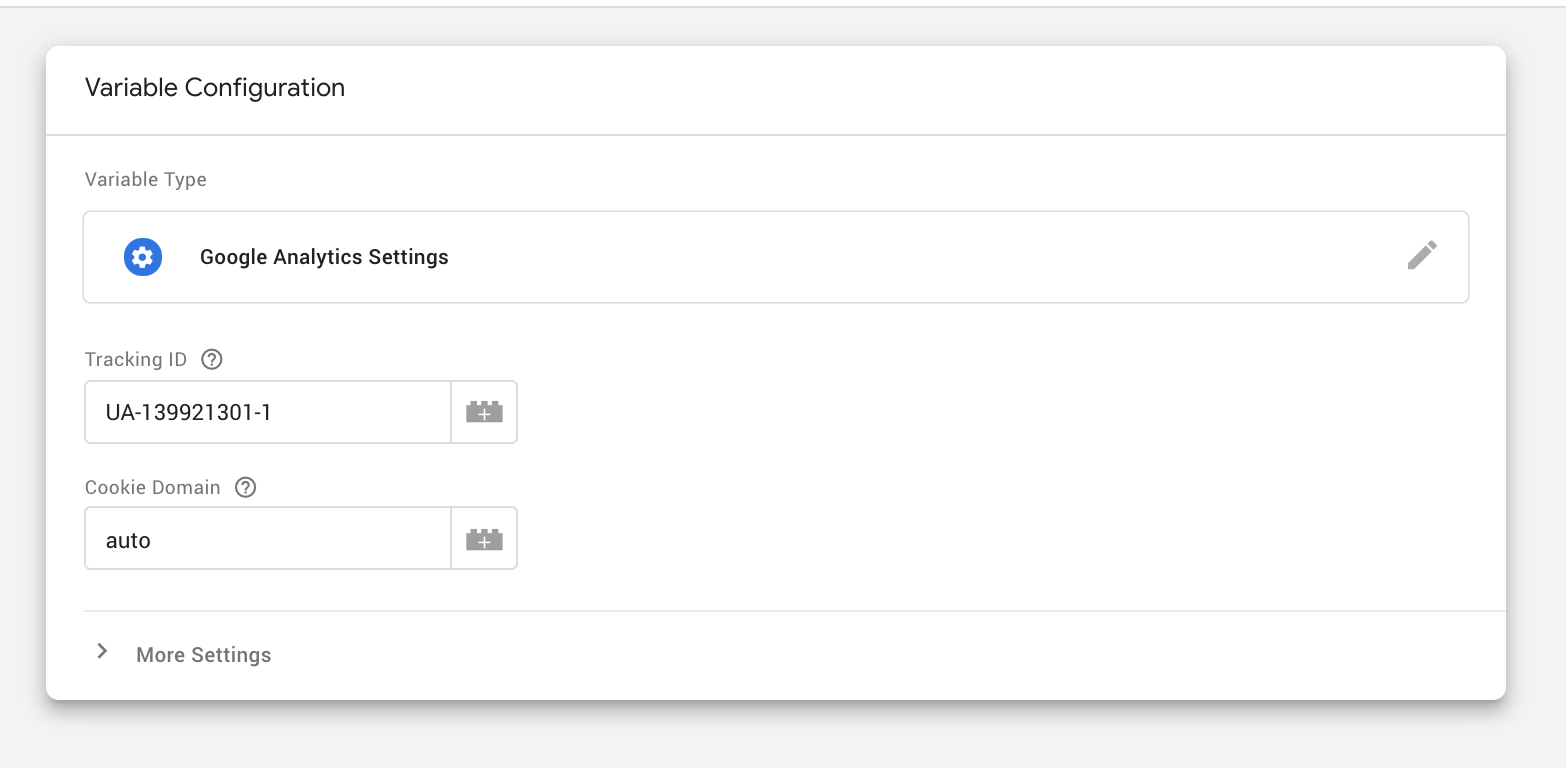Select the Google Analytics Settings type name
The height and width of the screenshot is (768, 1566).
[x=324, y=257]
